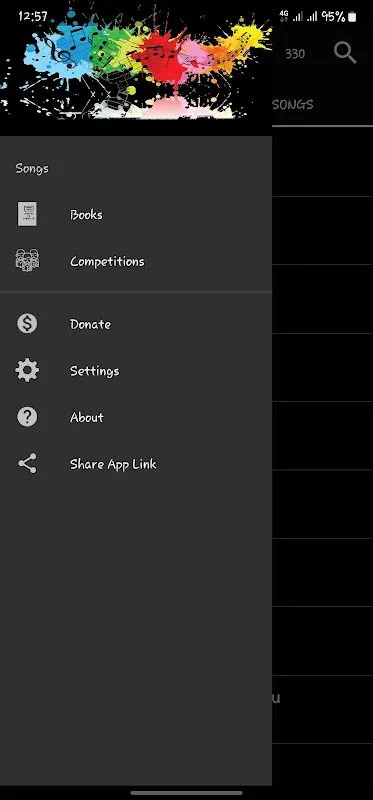Tap the colorful music splash banner
Image resolution: width=373 pixels, height=800 pixels.
click(136, 66)
